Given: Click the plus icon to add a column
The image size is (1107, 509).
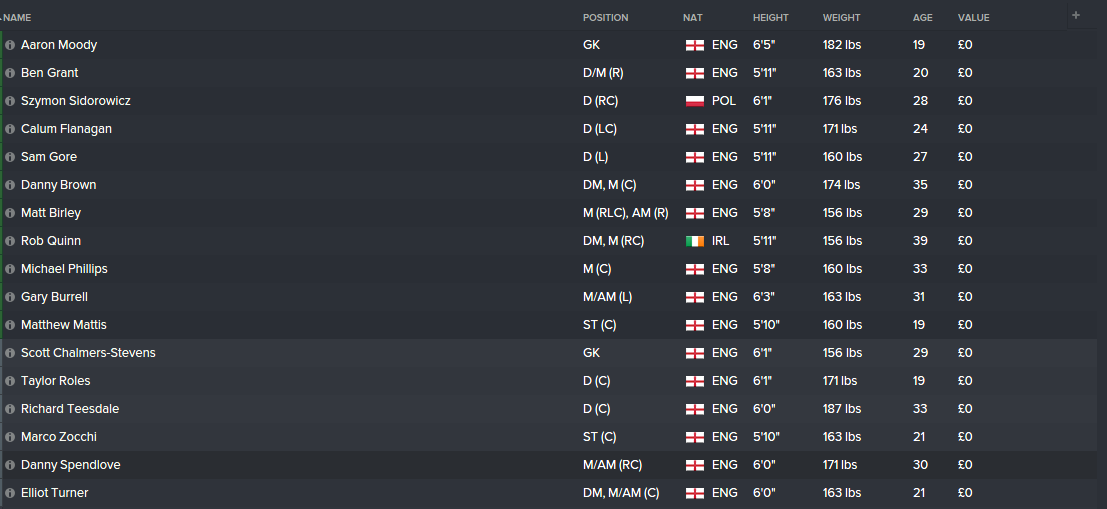Looking at the screenshot, I should click(x=1076, y=15).
